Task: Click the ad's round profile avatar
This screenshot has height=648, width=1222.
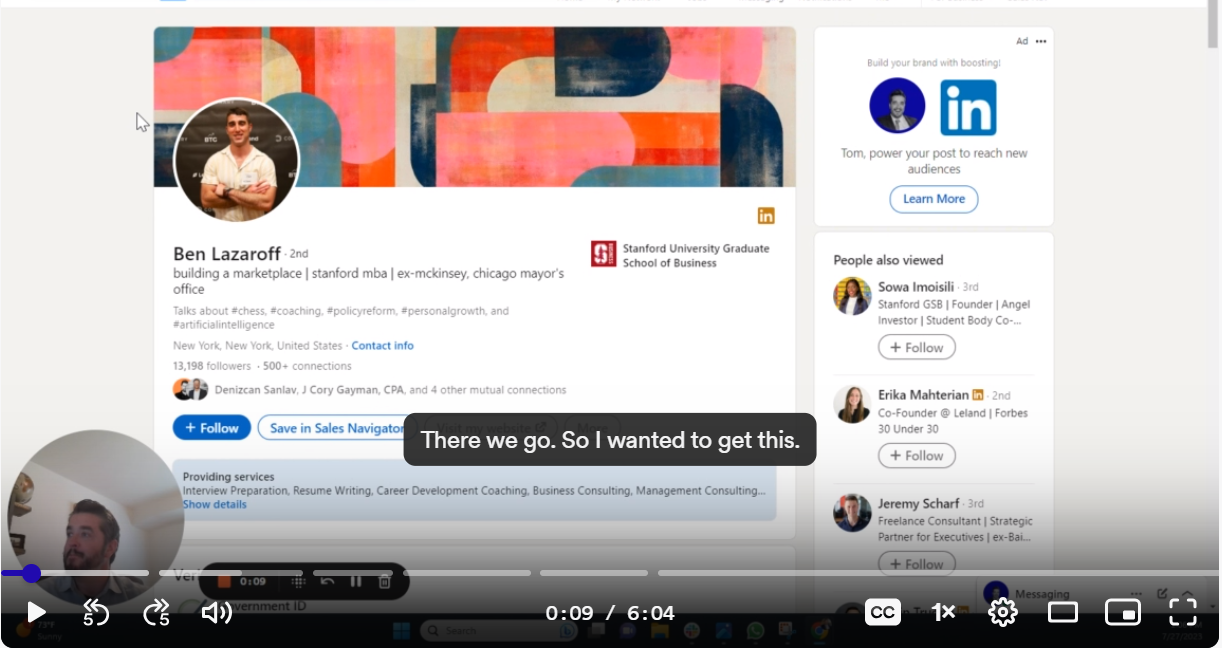Action: [897, 106]
